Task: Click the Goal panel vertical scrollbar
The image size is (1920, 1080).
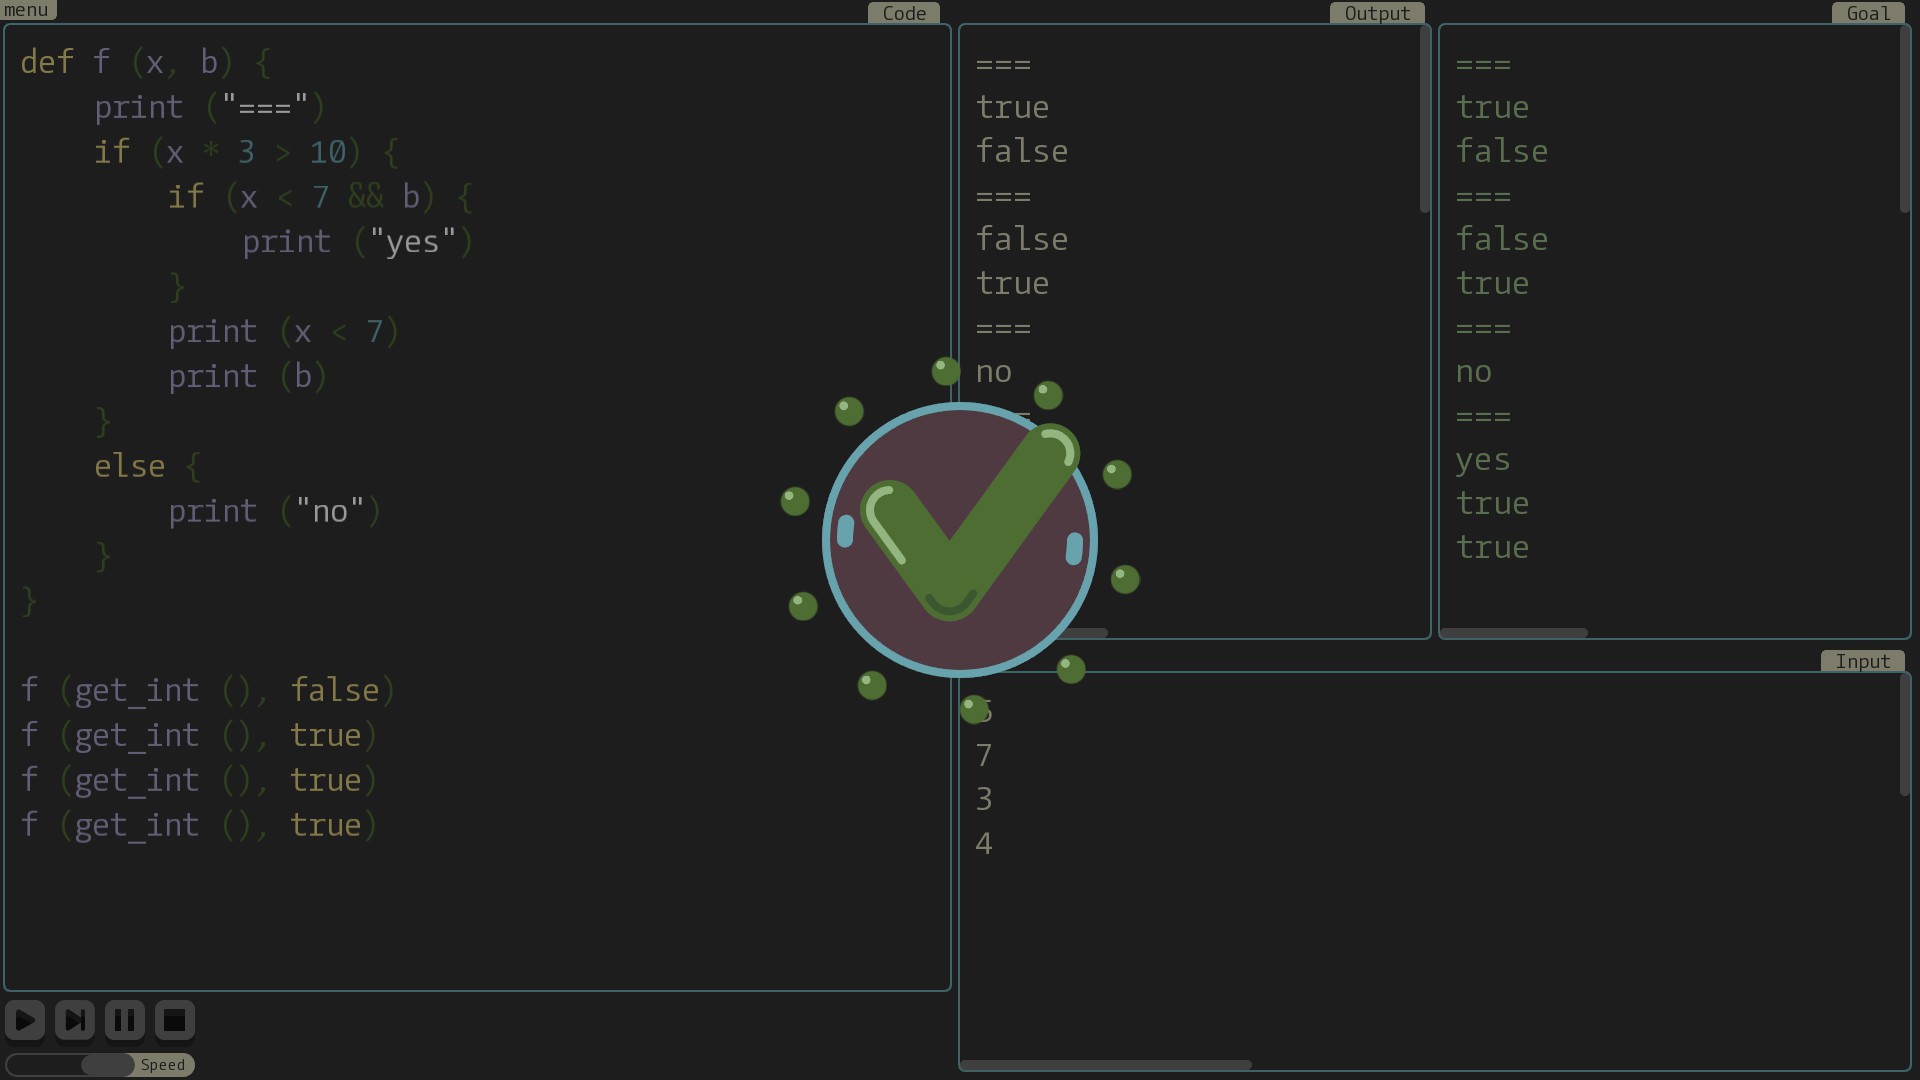Action: (1905, 120)
